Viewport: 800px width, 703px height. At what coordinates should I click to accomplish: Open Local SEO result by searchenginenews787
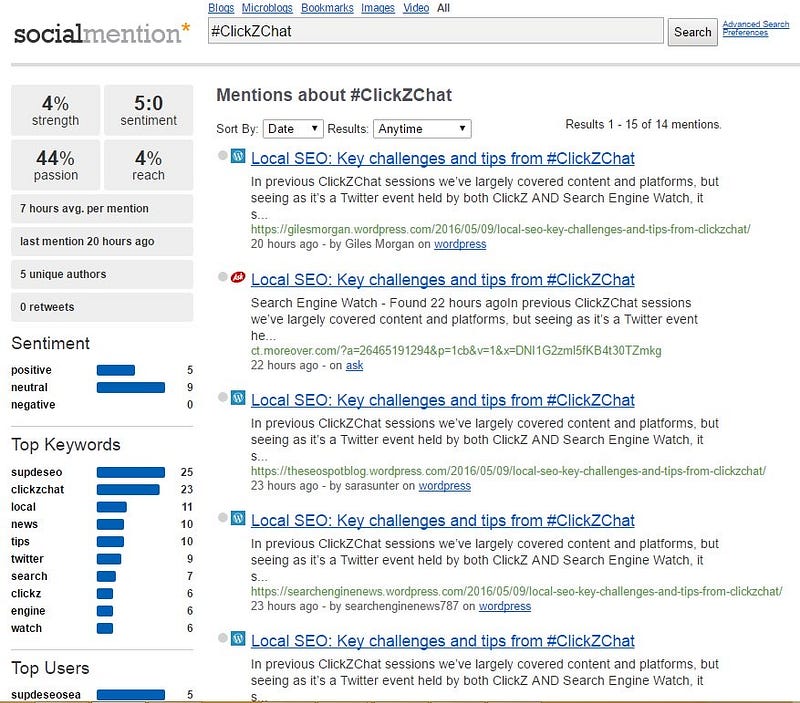coord(442,520)
